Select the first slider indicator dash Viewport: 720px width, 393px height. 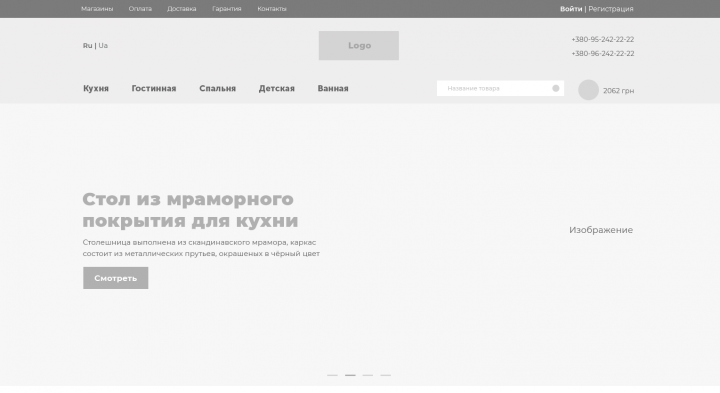[332, 375]
